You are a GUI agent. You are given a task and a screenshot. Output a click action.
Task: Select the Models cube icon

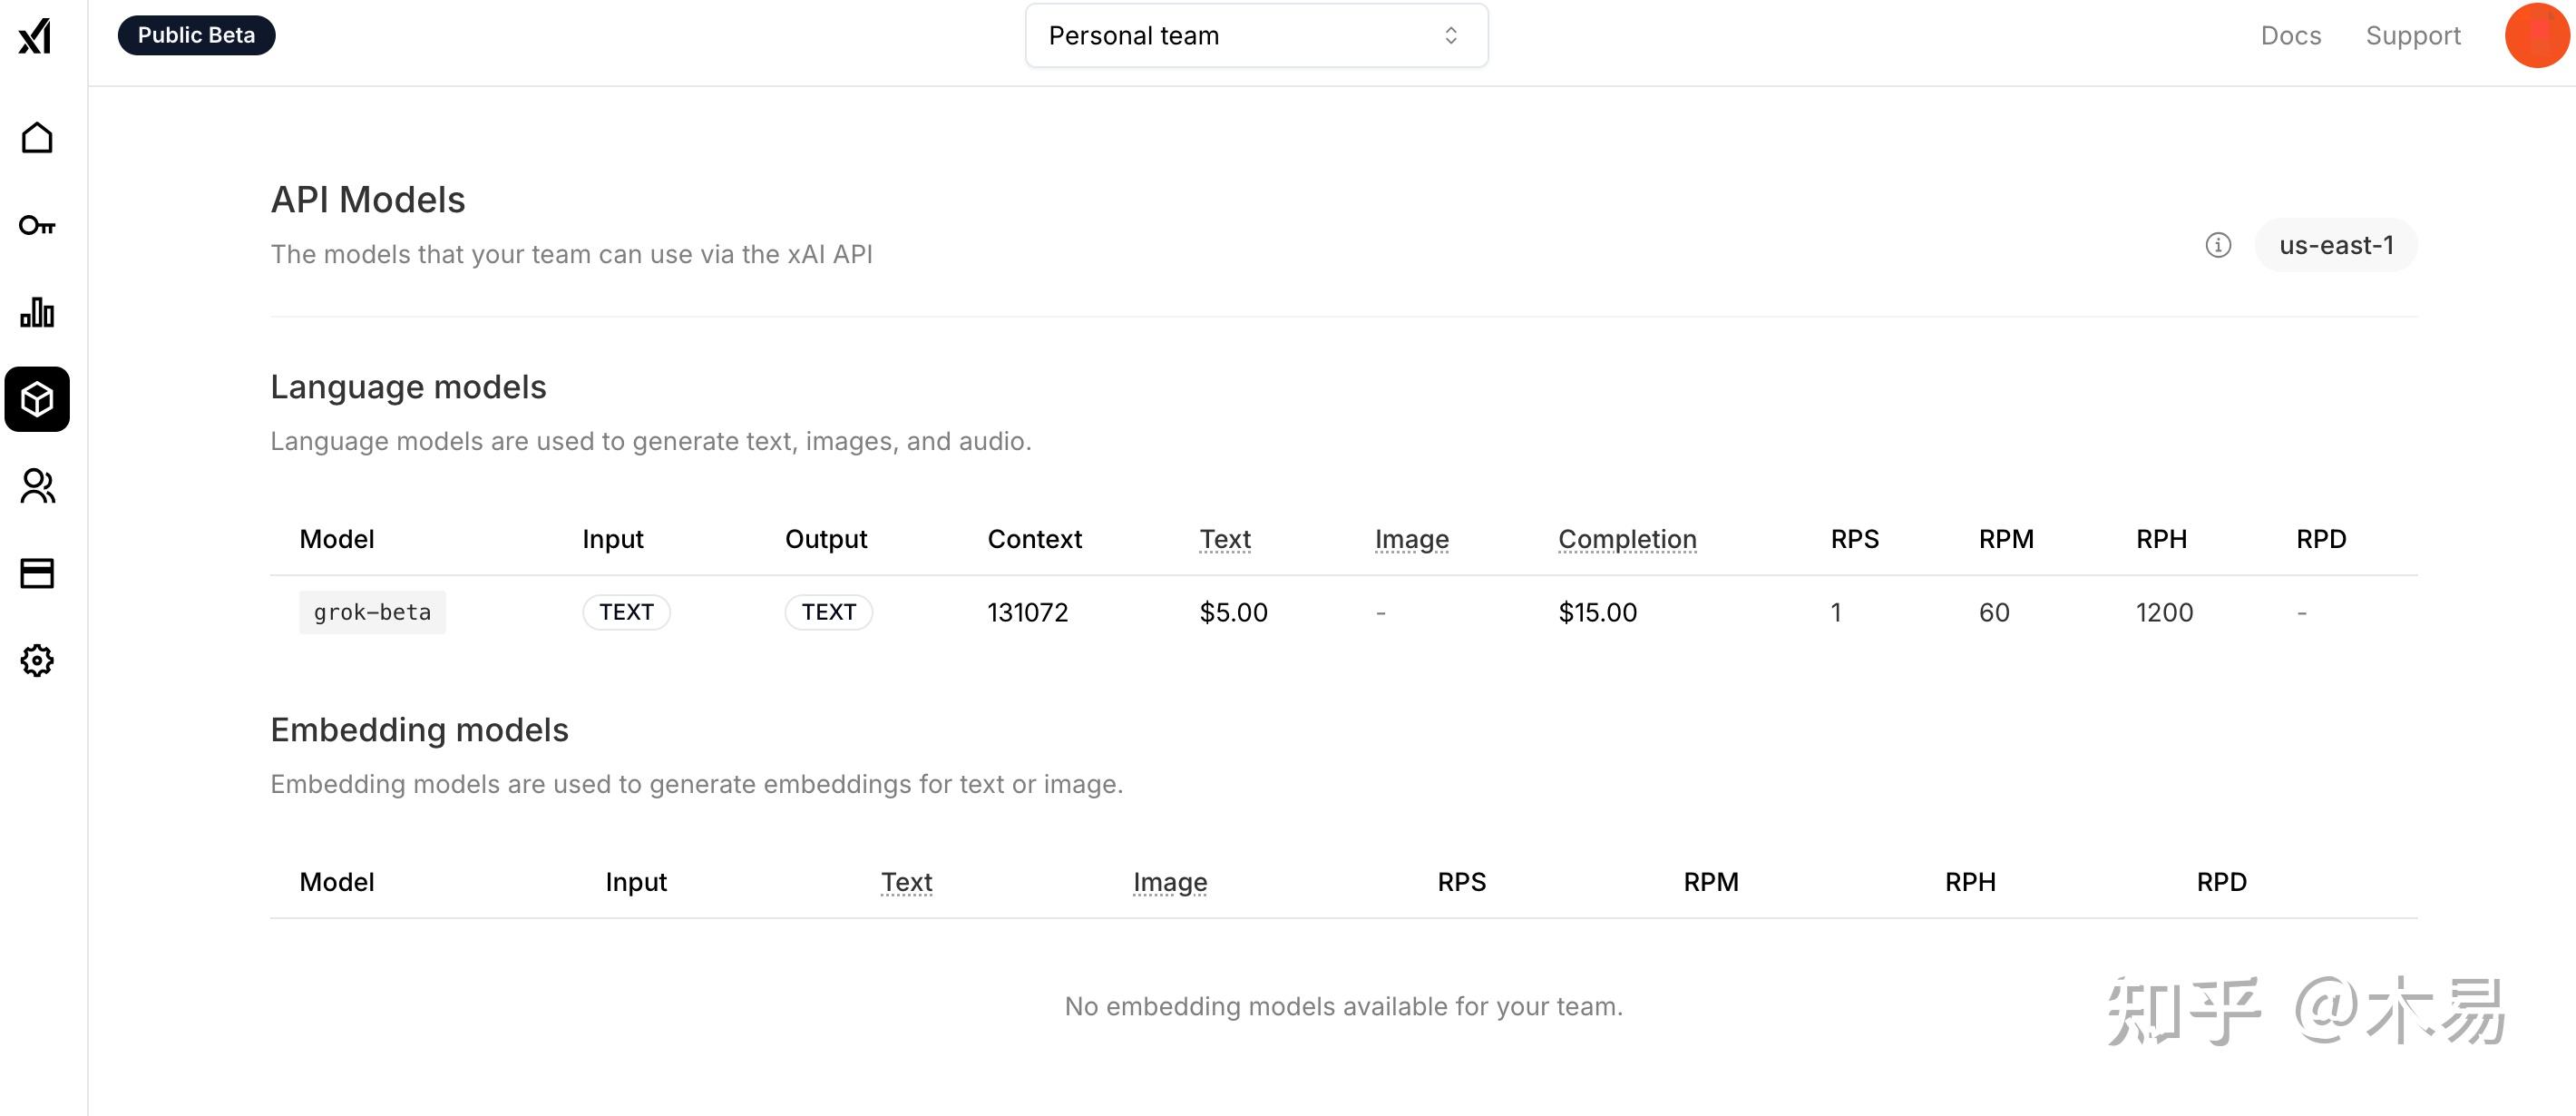tap(37, 400)
